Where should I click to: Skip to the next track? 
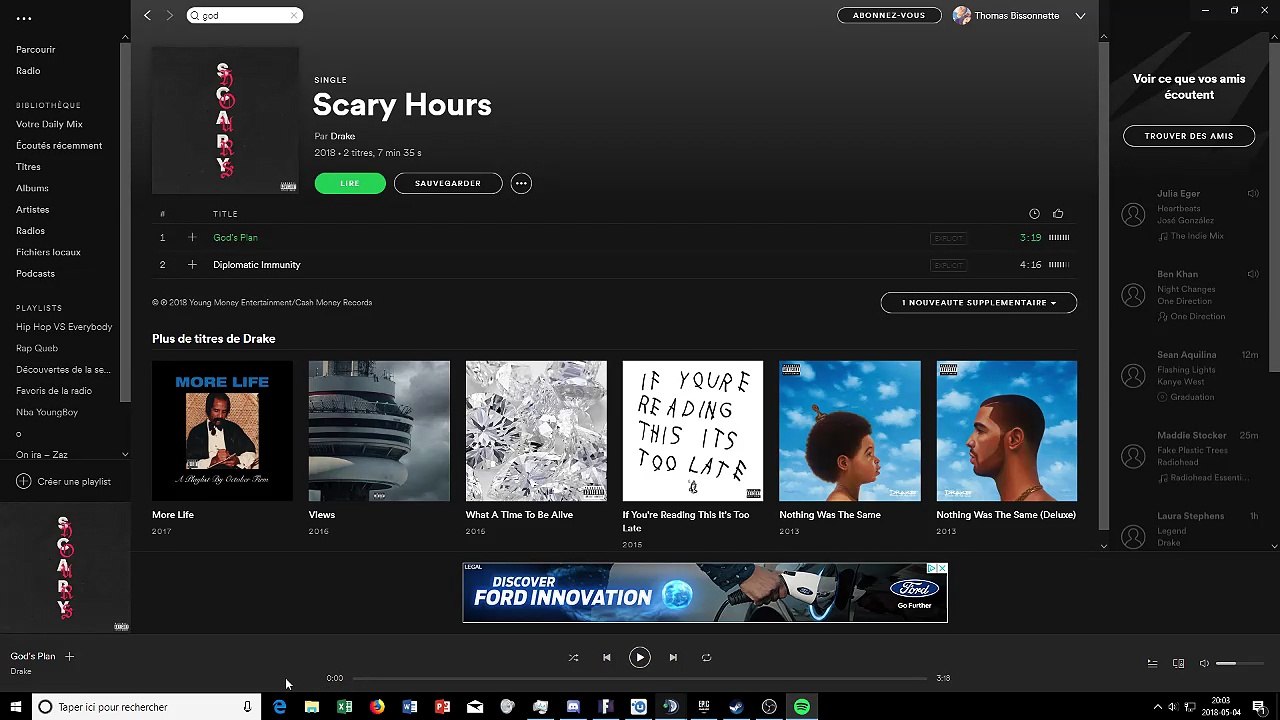click(x=673, y=657)
